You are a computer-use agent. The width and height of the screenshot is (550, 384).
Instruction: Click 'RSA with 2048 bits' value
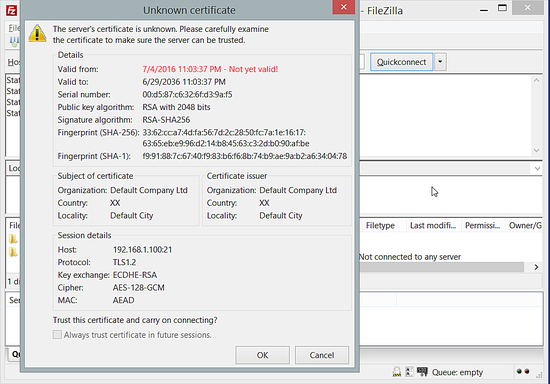click(x=176, y=107)
